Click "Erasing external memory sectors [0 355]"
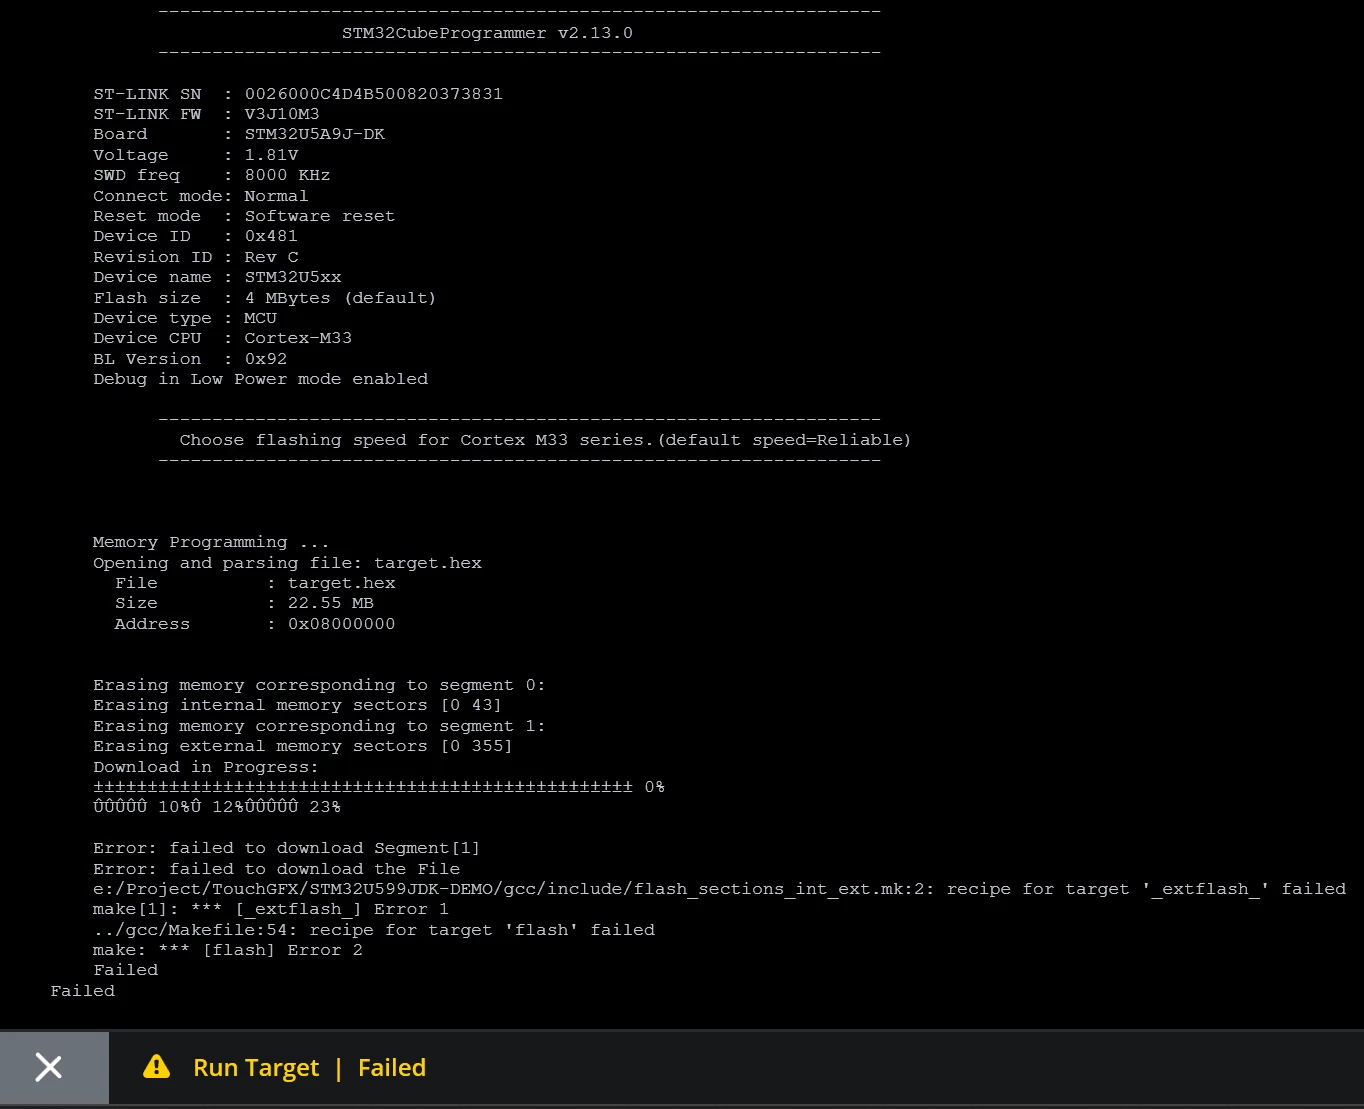 tap(303, 746)
